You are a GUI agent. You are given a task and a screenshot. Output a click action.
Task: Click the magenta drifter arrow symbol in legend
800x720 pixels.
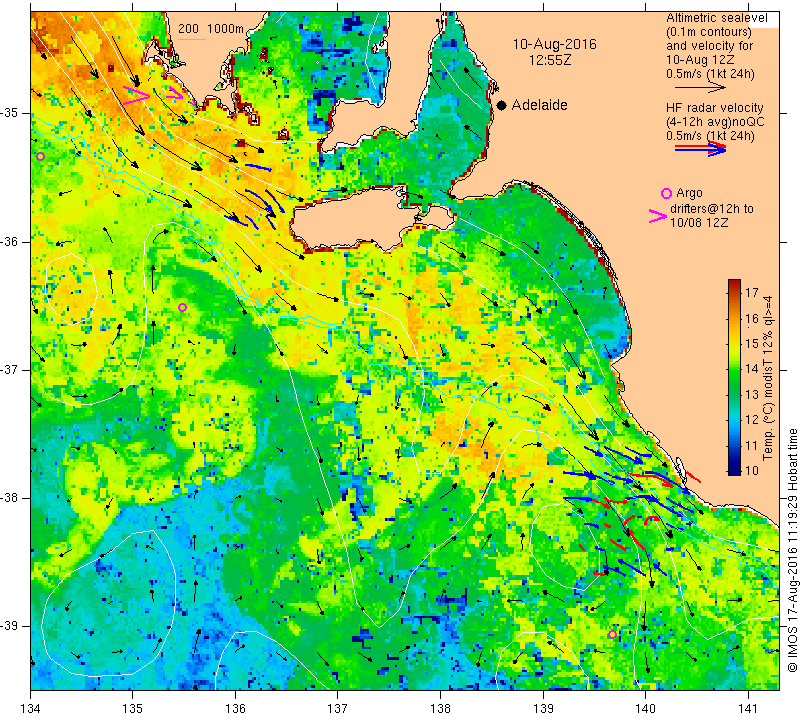(657, 216)
